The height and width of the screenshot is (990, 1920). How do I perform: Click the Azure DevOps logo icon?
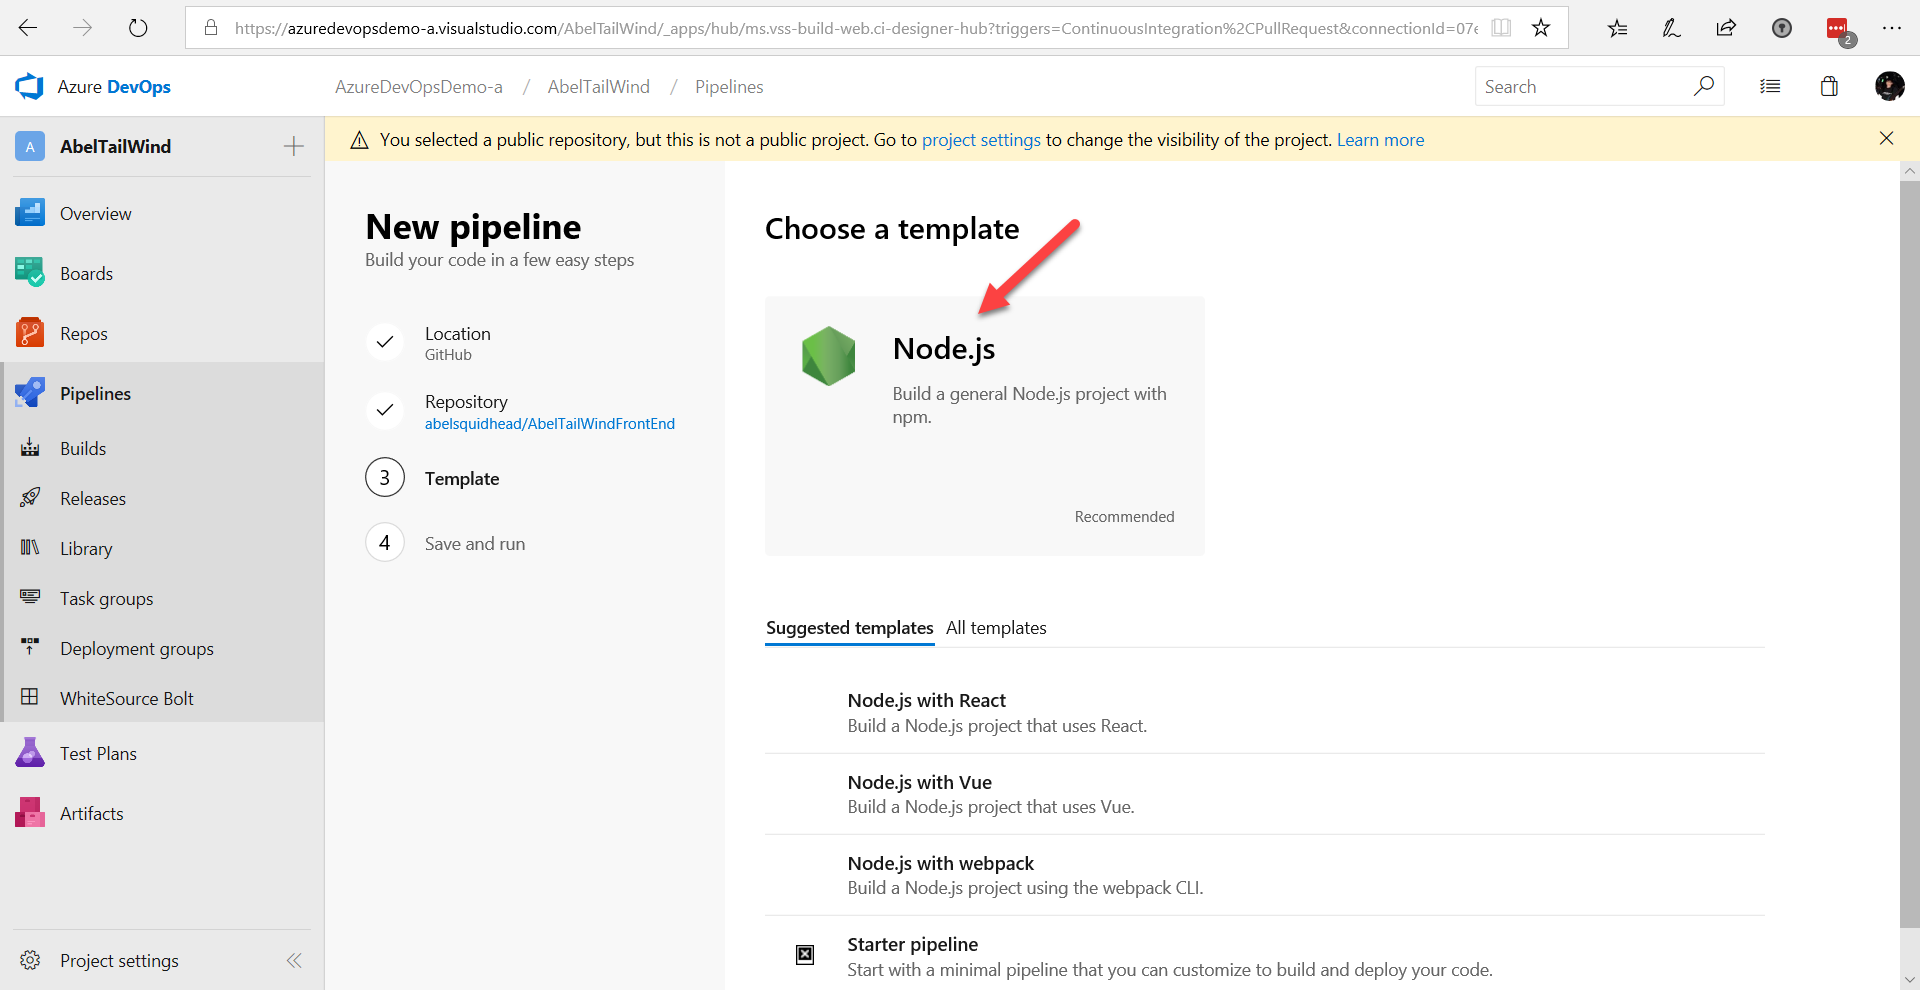pyautogui.click(x=29, y=87)
